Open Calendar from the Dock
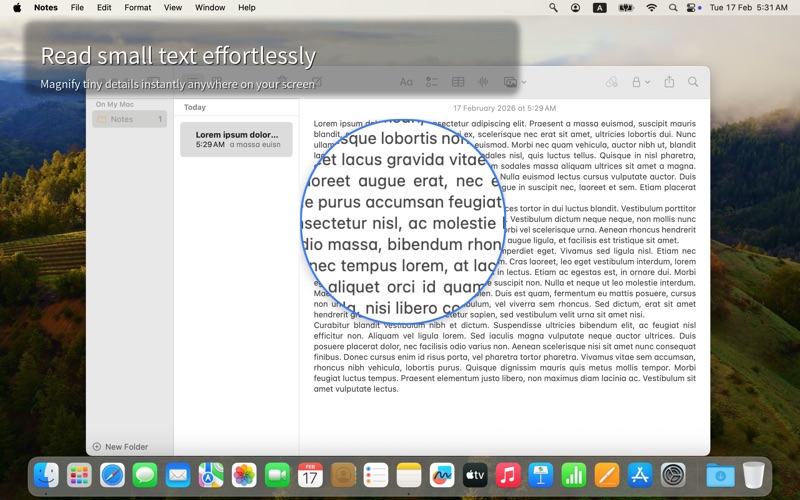The image size is (800, 500). [x=310, y=476]
